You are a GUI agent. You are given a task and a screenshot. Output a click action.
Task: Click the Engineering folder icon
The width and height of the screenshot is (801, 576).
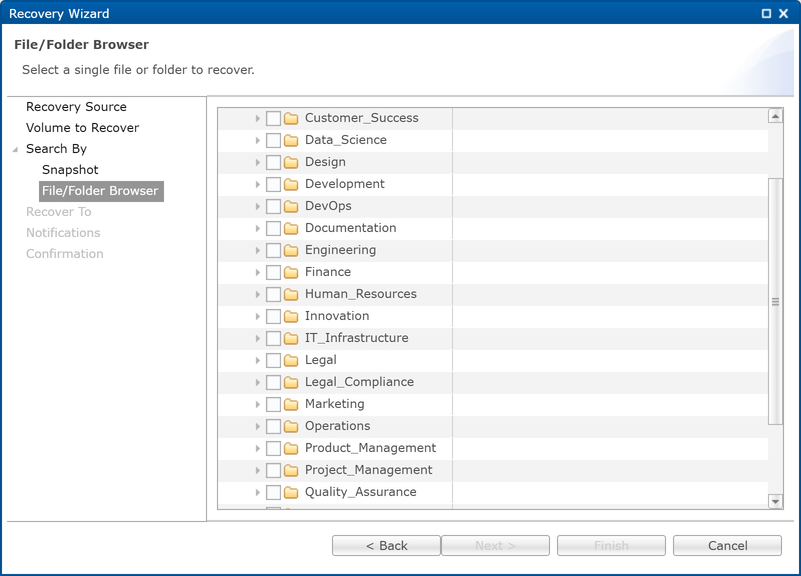tap(291, 250)
